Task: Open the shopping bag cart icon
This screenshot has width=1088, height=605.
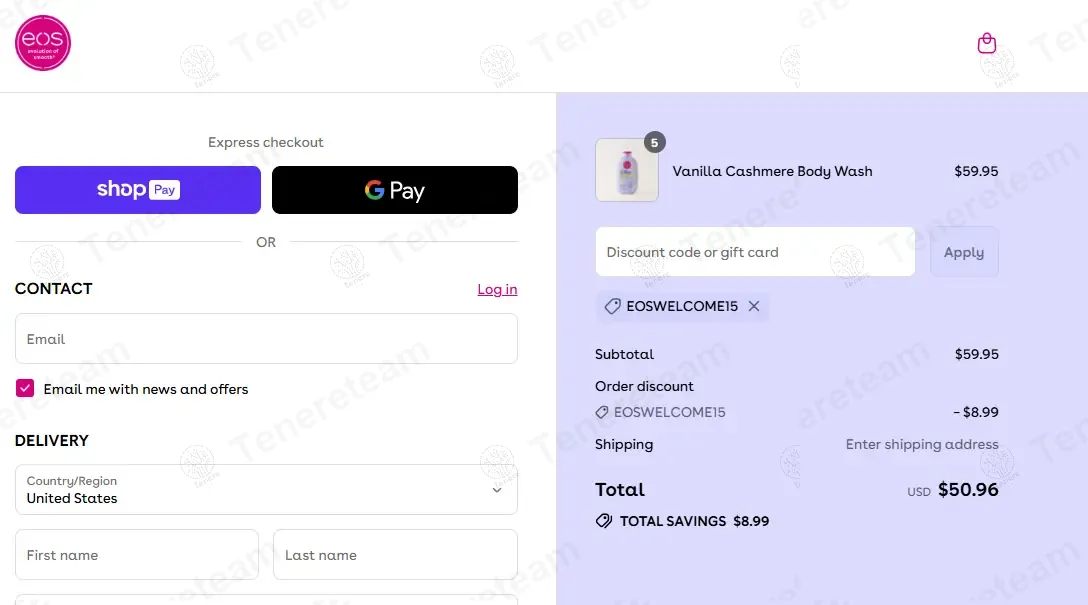Action: (x=987, y=43)
